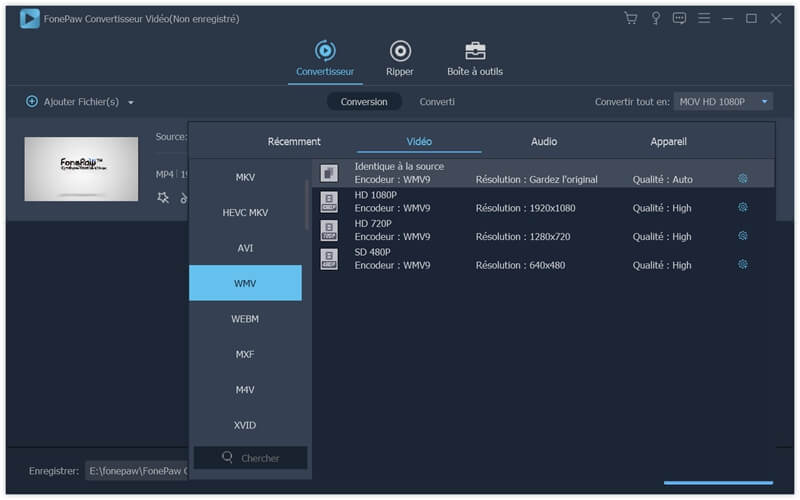Click the FonePaw app logo
The height and width of the screenshot is (500, 800).
click(30, 19)
